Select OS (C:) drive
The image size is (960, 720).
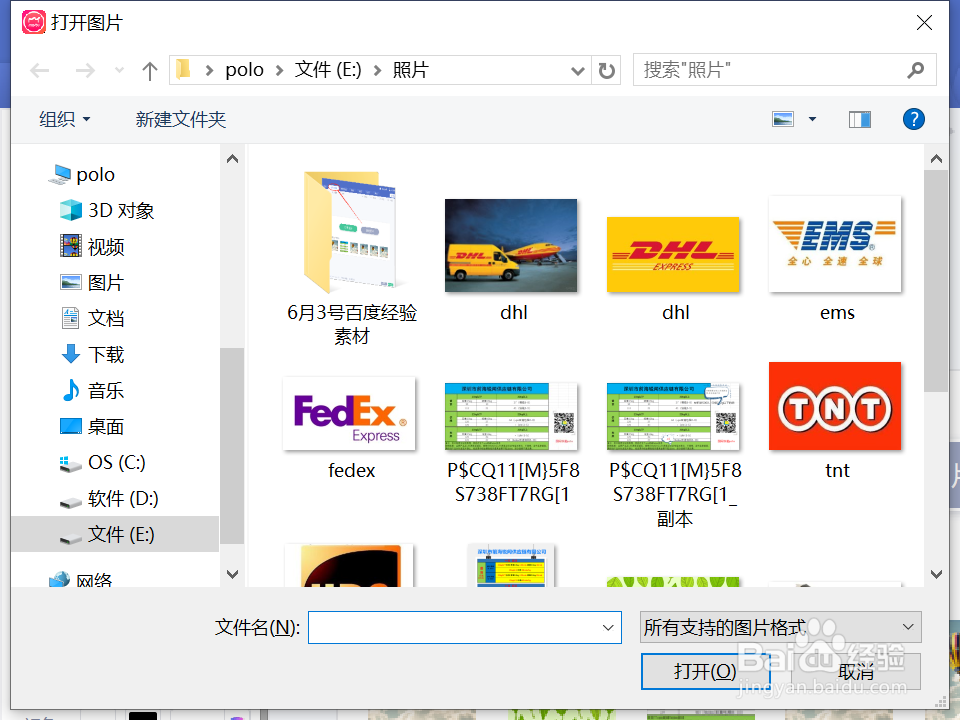pos(103,462)
